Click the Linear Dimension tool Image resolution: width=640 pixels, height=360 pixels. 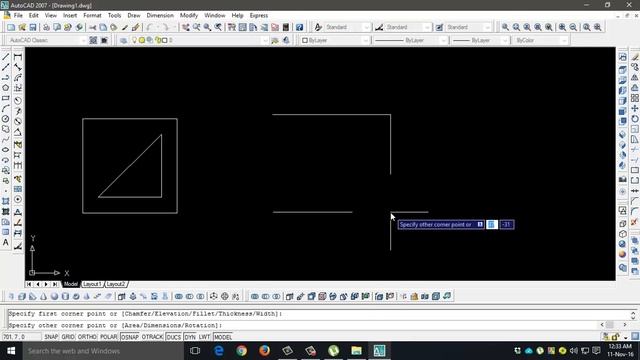point(18,57)
